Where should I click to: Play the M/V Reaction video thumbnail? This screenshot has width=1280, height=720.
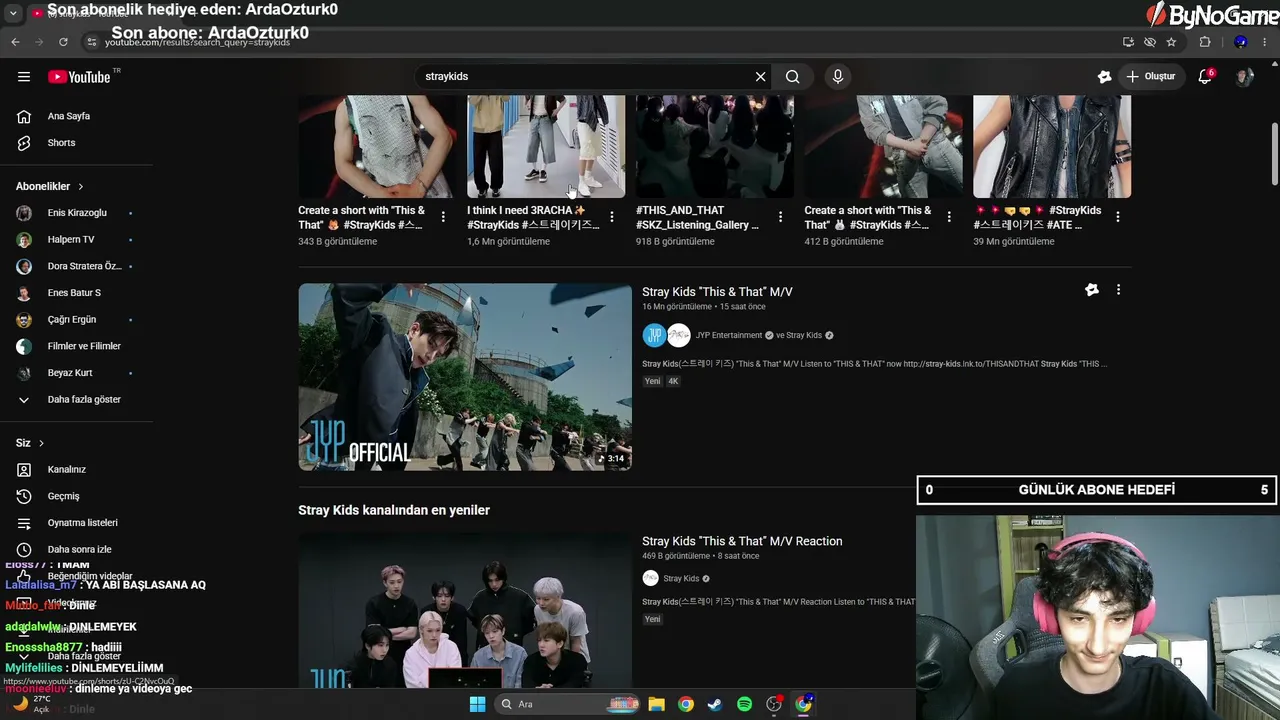point(465,610)
